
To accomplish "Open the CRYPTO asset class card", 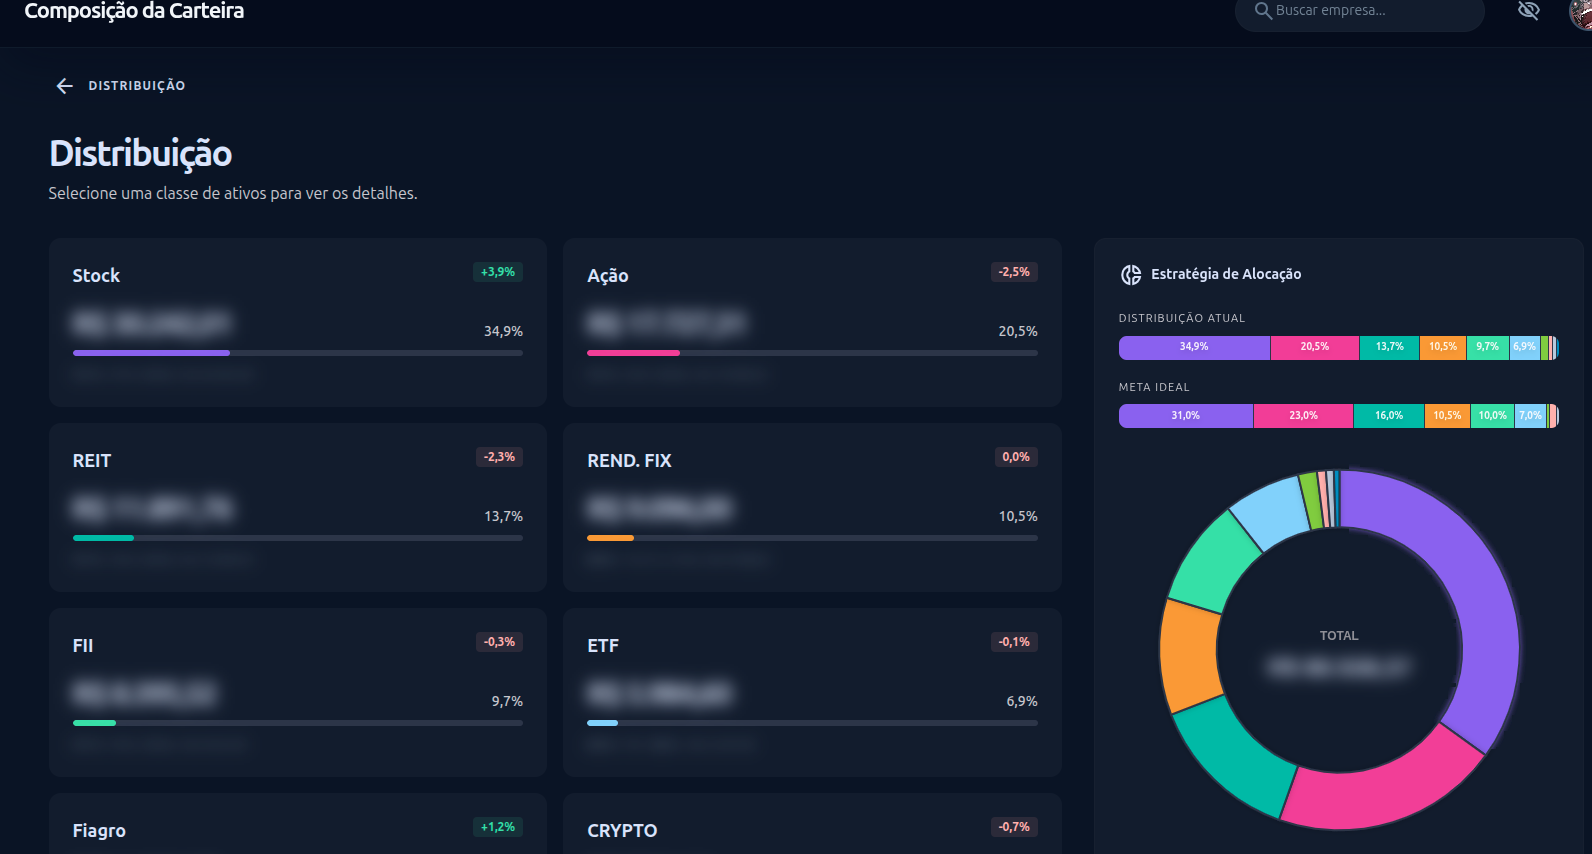I will click(x=812, y=824).
